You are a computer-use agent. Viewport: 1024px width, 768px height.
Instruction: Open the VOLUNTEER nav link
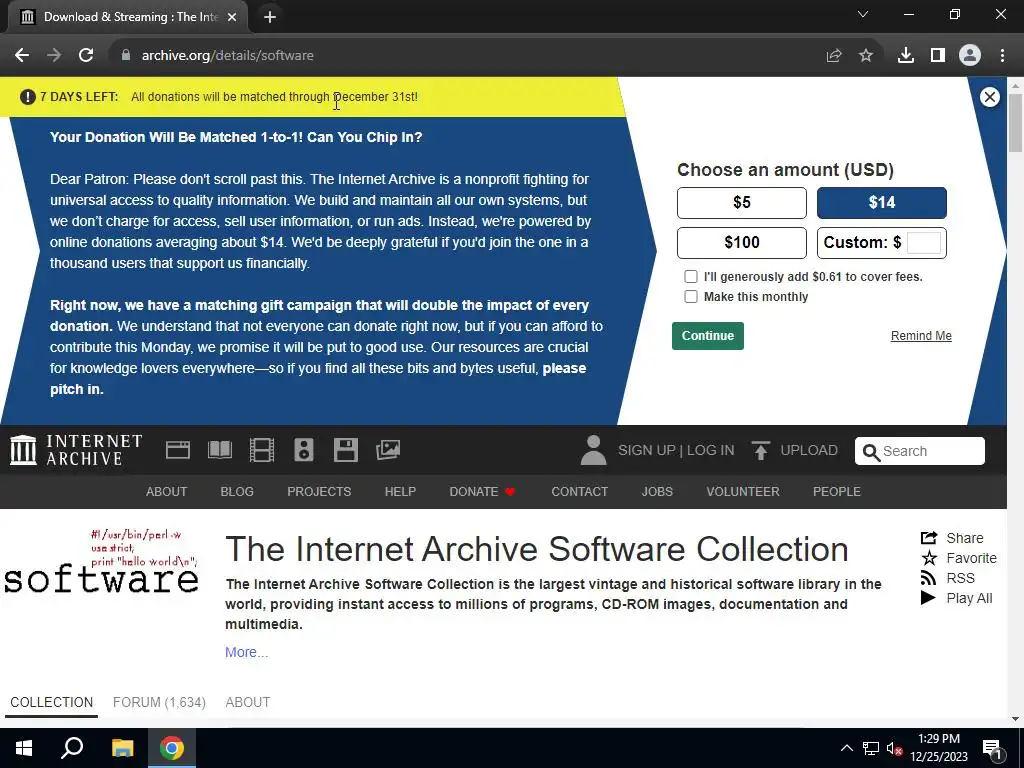[x=743, y=492]
